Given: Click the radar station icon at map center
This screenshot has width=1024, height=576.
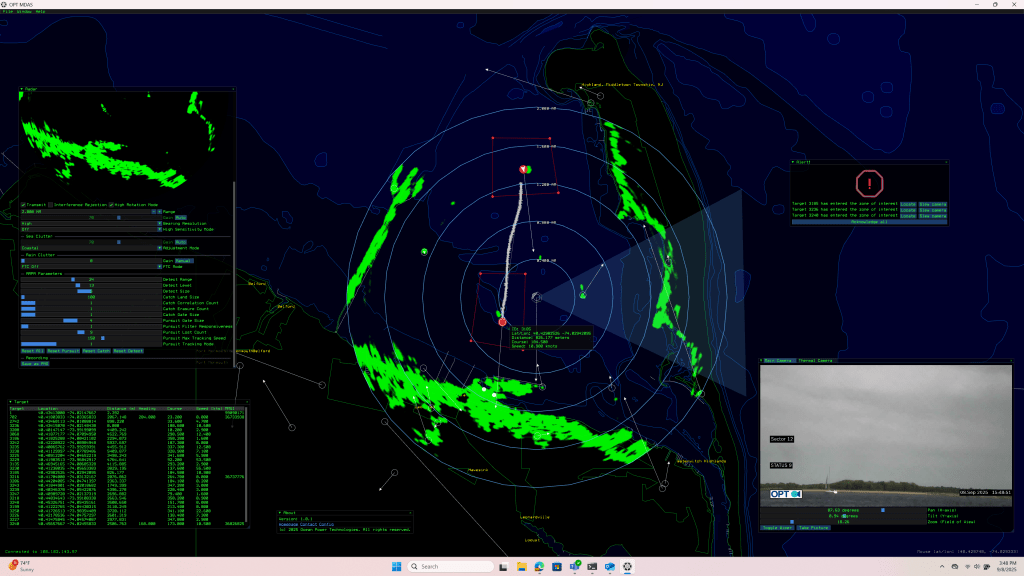Looking at the screenshot, I should pyautogui.click(x=538, y=296).
